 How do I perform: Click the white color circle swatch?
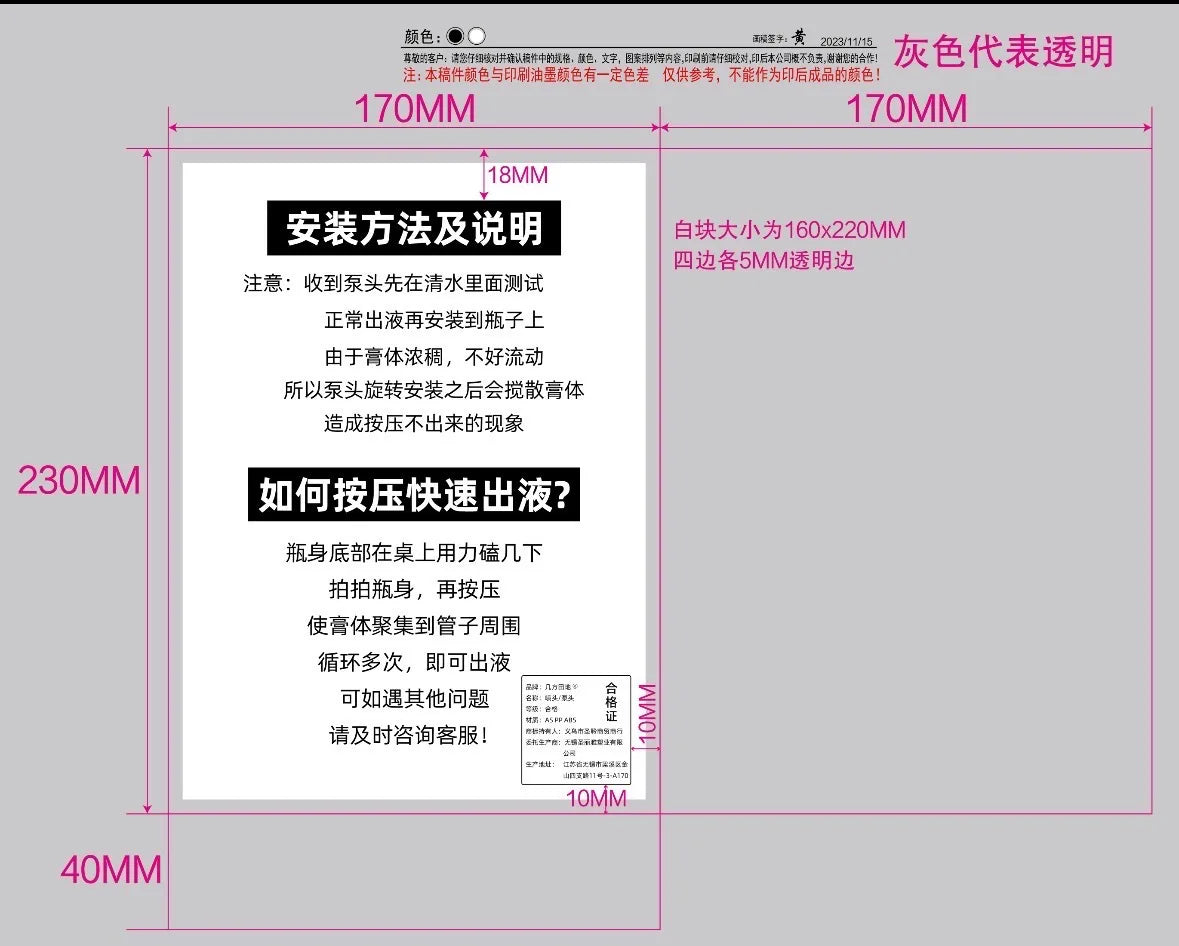click(477, 36)
